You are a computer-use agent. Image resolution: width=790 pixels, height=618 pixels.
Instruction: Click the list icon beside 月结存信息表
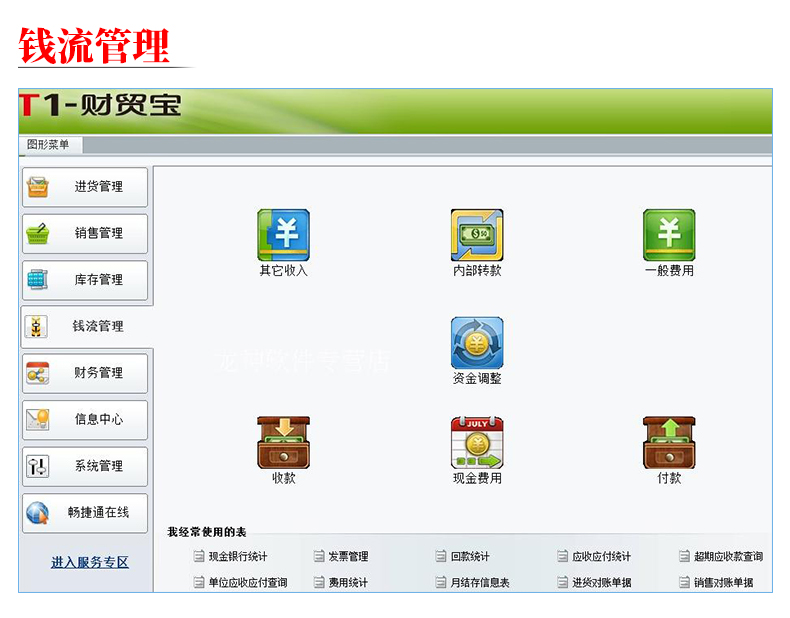coord(441,582)
